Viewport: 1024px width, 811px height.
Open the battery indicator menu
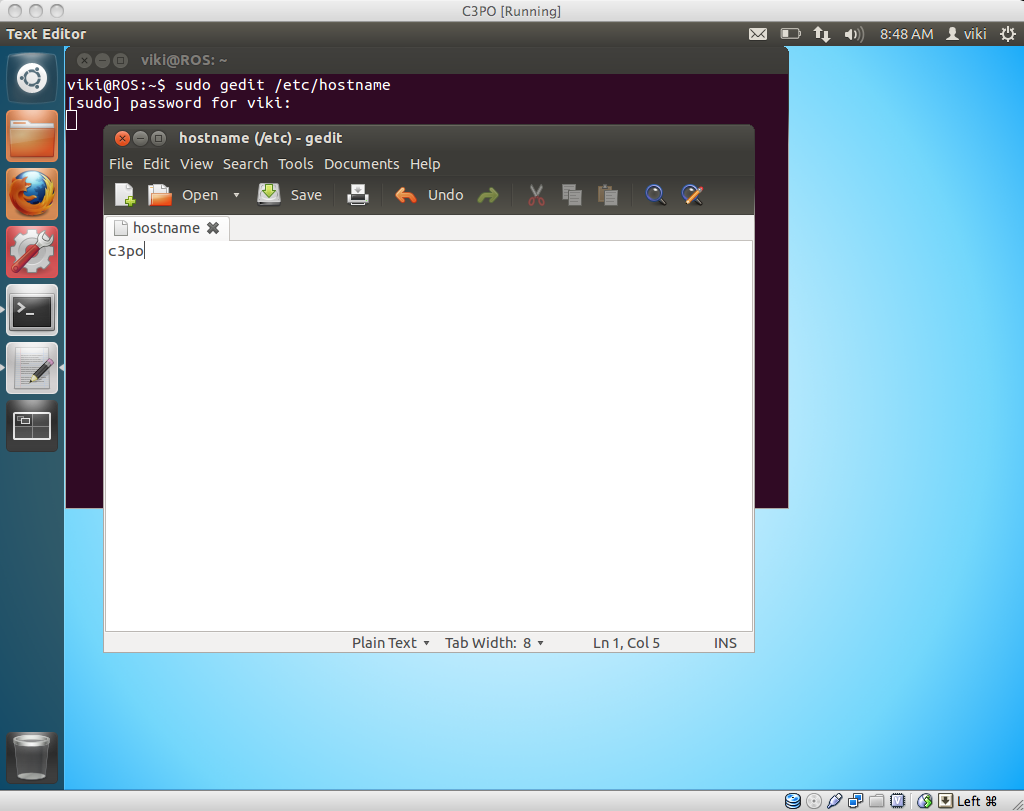click(x=790, y=34)
